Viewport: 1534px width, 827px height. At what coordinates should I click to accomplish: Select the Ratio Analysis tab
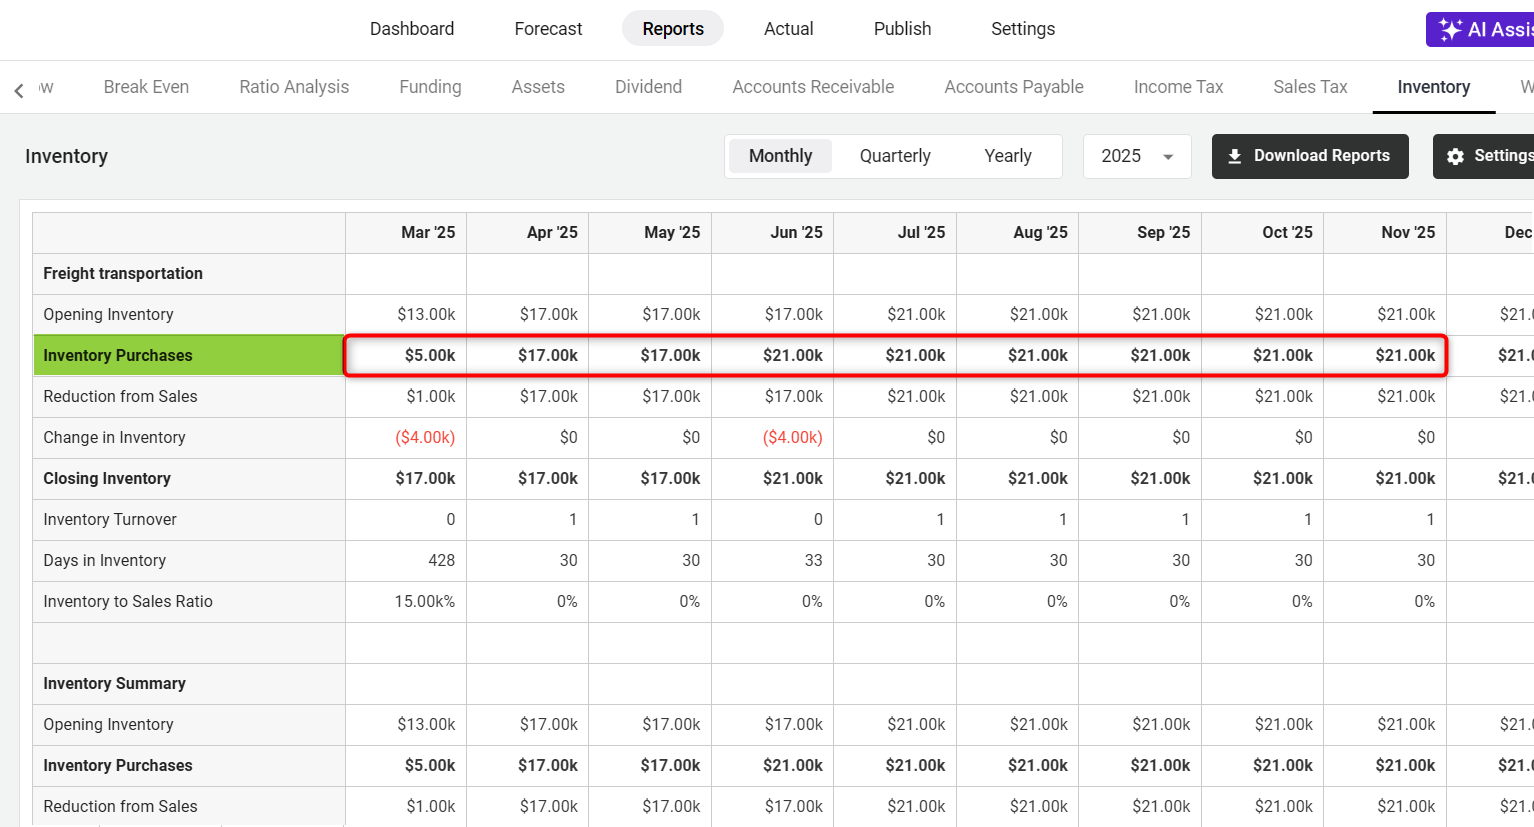[x=294, y=87]
